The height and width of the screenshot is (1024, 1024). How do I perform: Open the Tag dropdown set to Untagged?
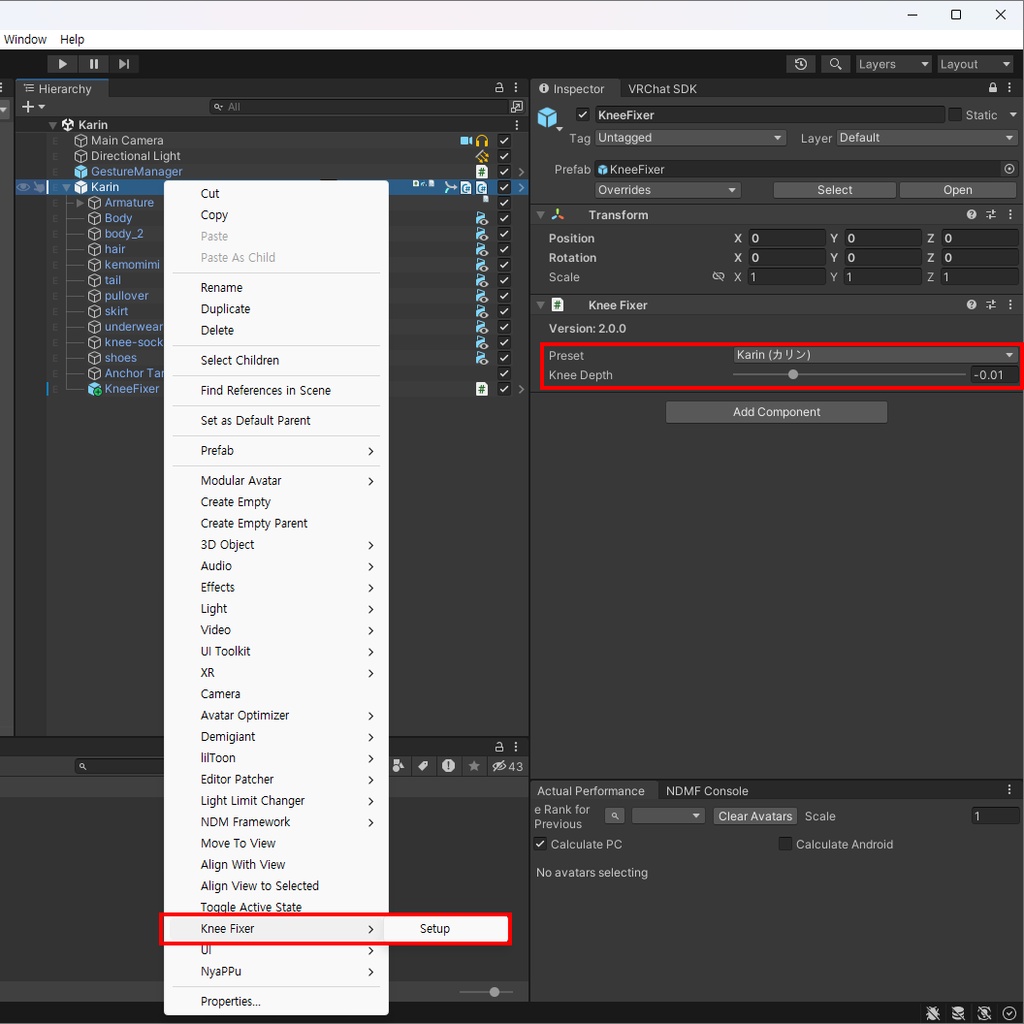click(x=690, y=138)
